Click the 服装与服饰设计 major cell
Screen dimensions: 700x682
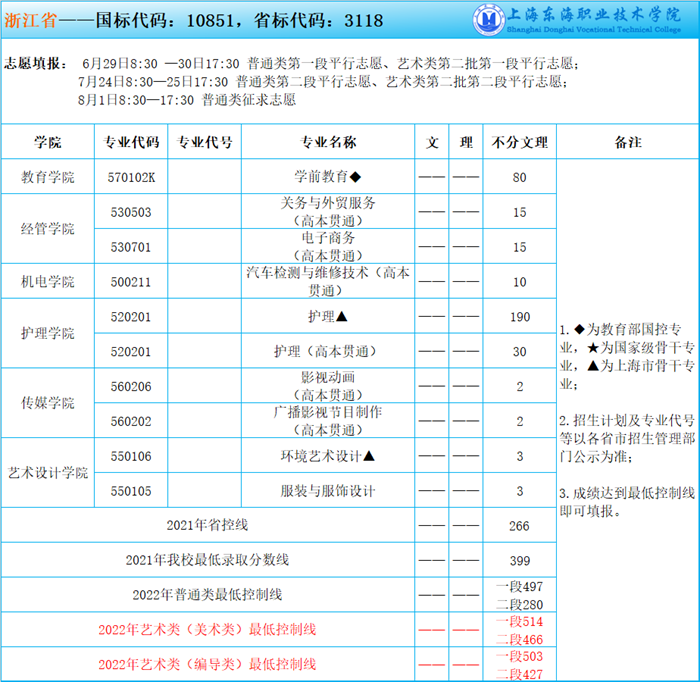pos(327,491)
